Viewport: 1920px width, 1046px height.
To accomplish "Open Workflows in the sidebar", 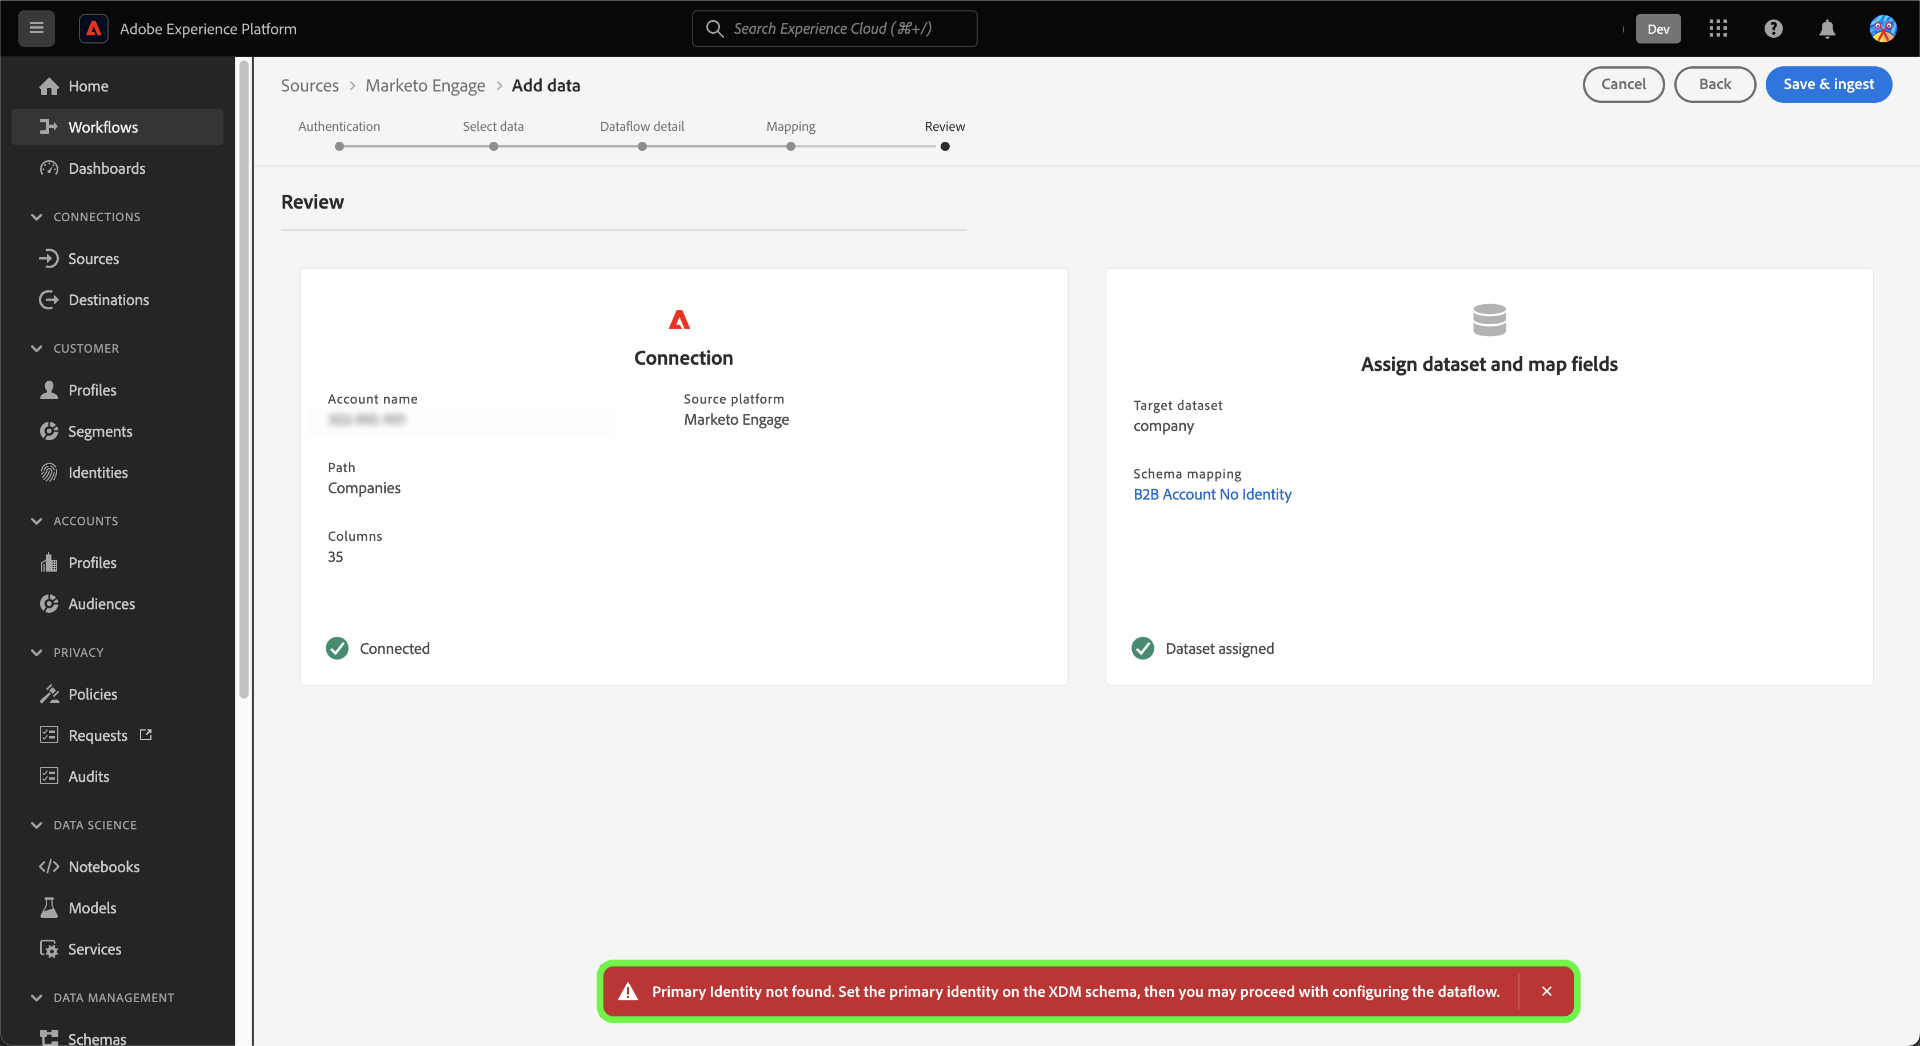I will click(x=117, y=127).
